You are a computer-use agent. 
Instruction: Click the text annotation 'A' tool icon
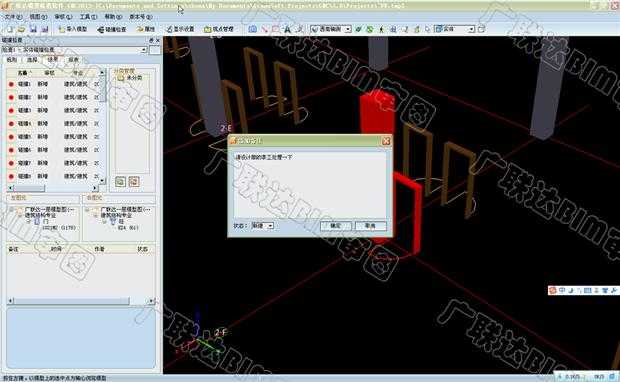pyautogui.click(x=287, y=29)
